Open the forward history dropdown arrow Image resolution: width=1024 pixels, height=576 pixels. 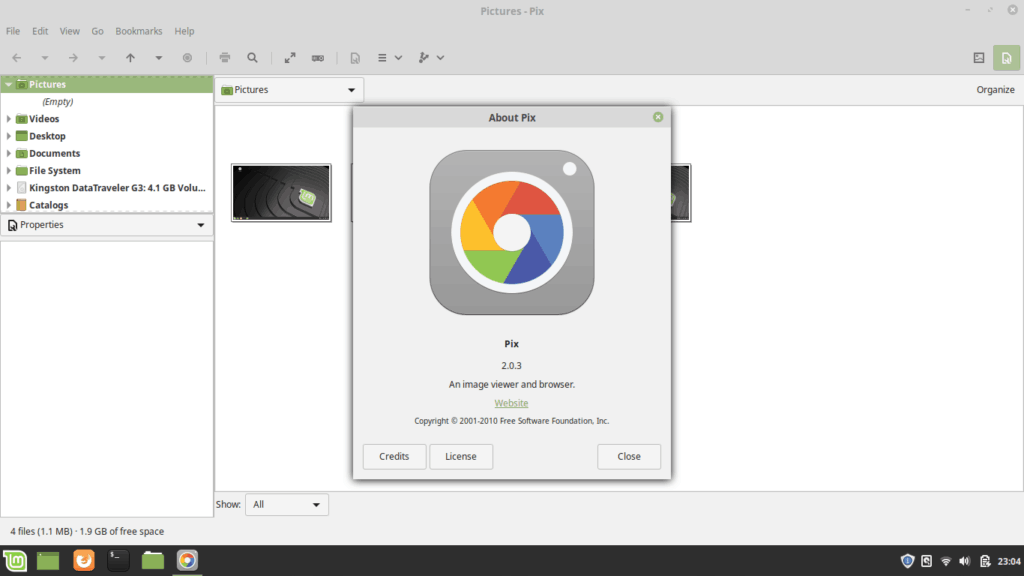(x=101, y=57)
